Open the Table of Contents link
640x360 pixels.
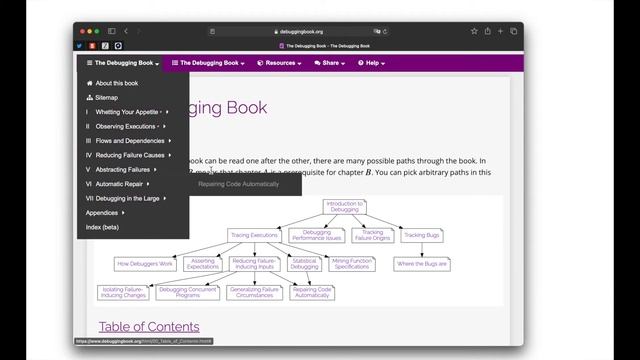tap(149, 327)
